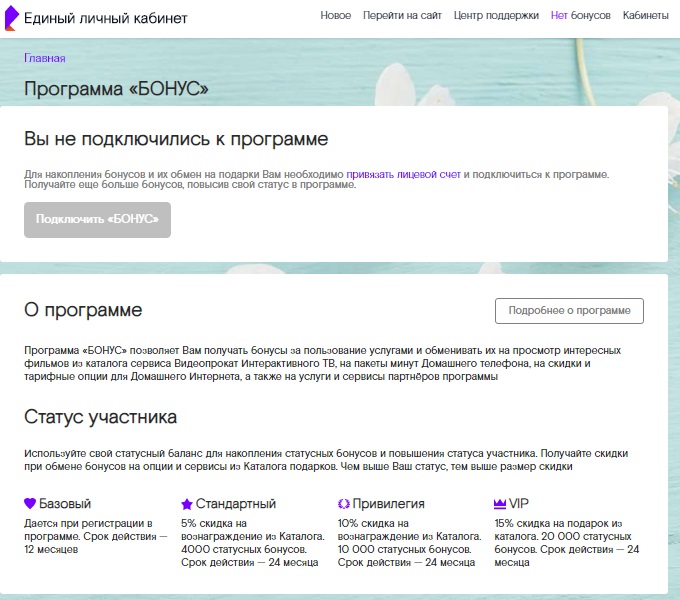Click the 5% скидка description text
This screenshot has height=600, width=680.
(252, 543)
